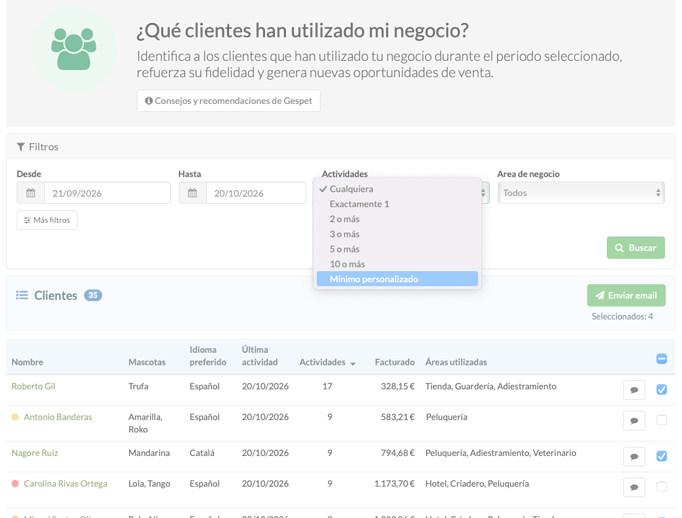682x518 pixels.
Task: Click Última actividad column header
Action: 260,356
